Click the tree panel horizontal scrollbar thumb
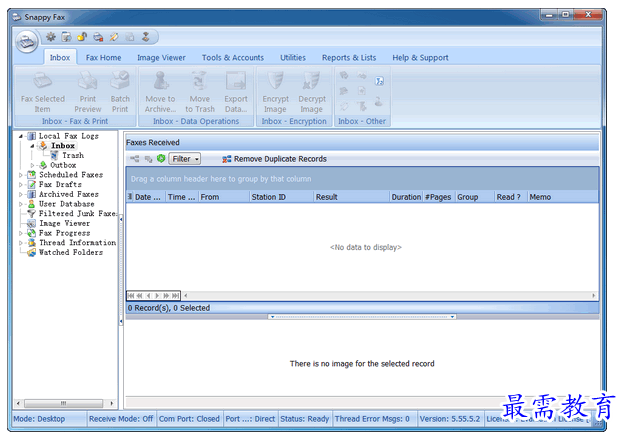 click(63, 403)
